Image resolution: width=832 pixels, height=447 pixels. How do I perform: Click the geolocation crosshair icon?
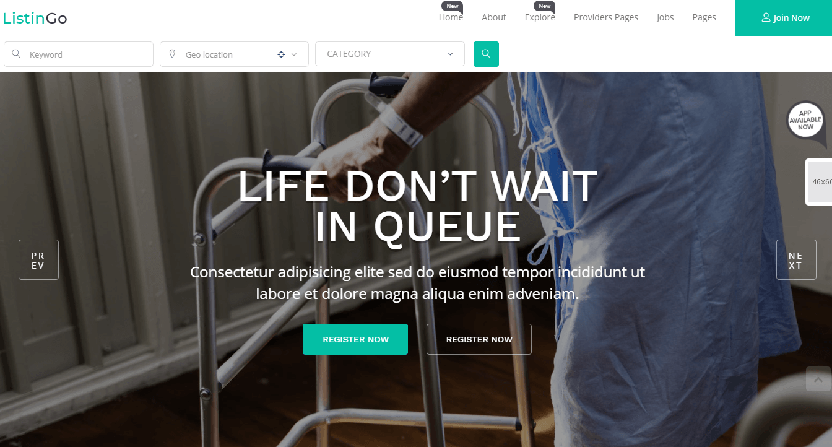pyautogui.click(x=281, y=54)
